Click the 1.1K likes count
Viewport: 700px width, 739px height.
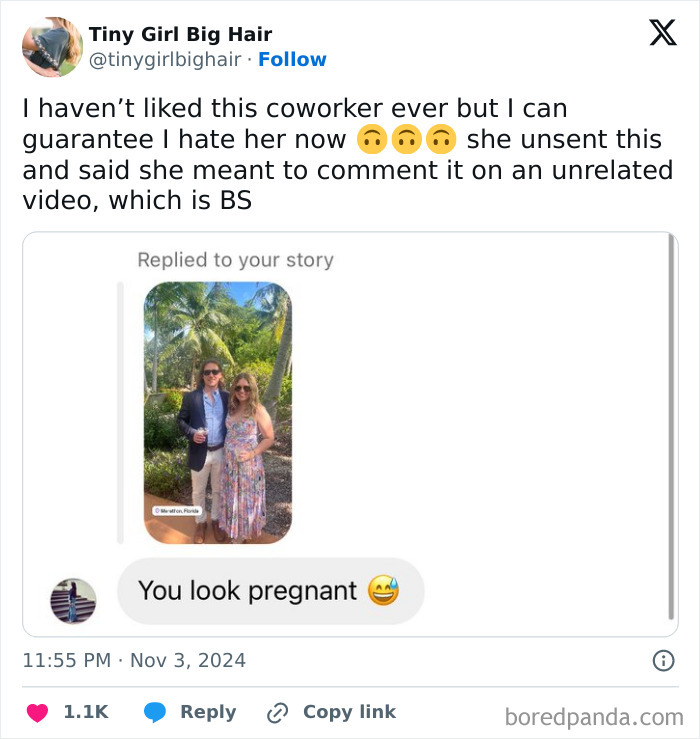[85, 712]
